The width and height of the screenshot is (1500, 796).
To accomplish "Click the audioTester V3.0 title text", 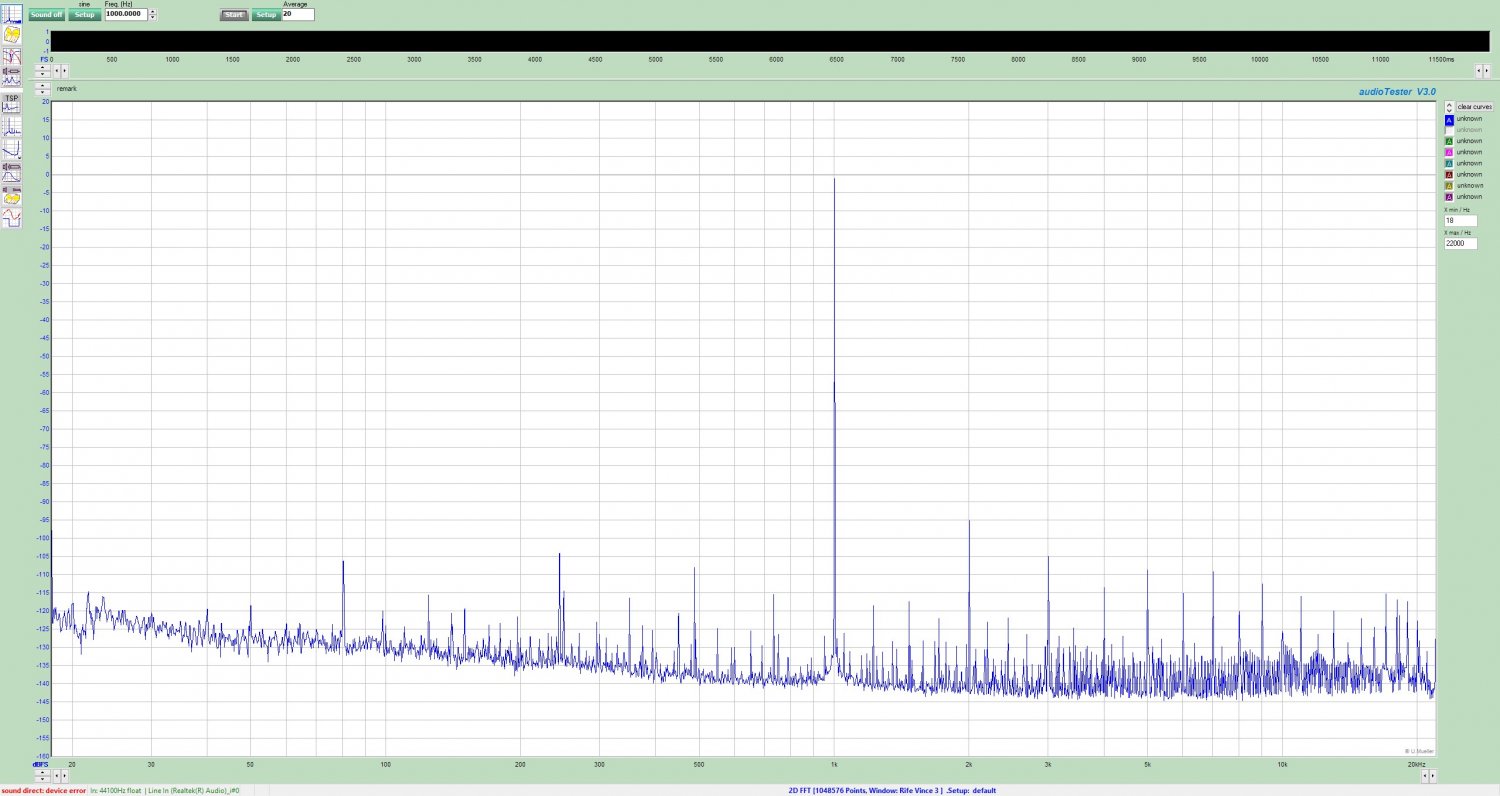I will pyautogui.click(x=1397, y=91).
